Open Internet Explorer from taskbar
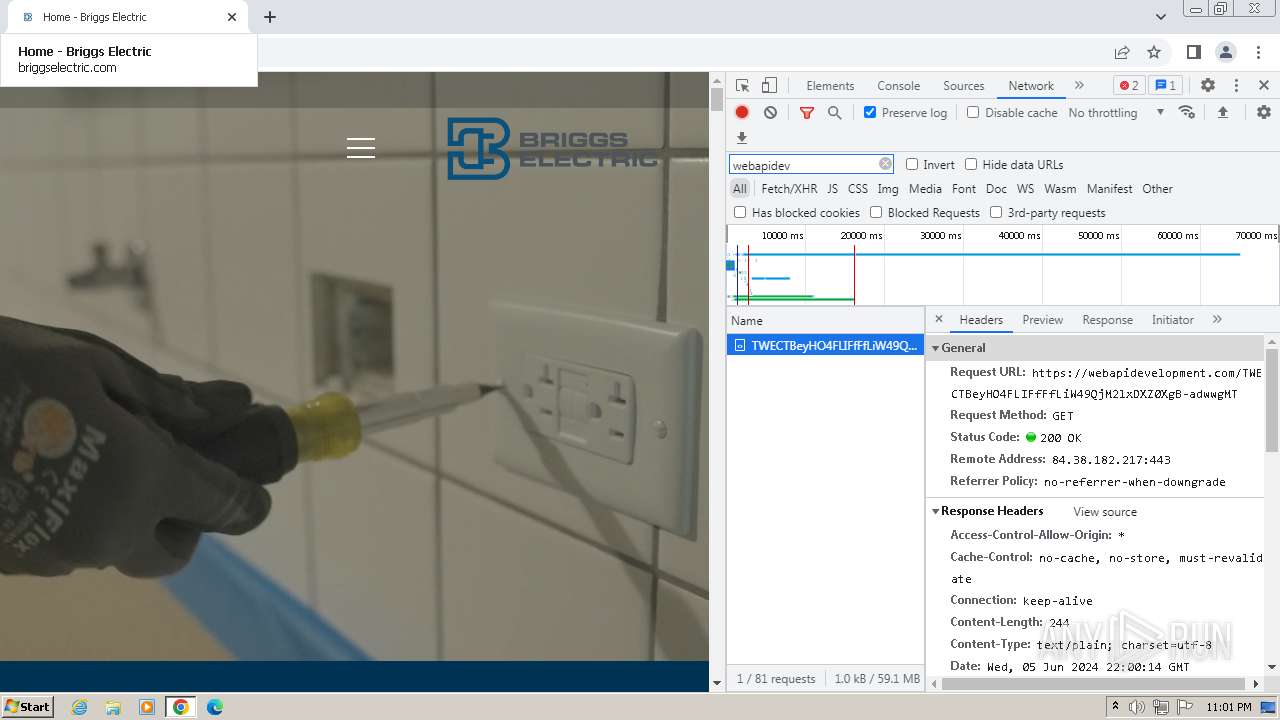The height and width of the screenshot is (720, 1280). pyautogui.click(x=80, y=707)
